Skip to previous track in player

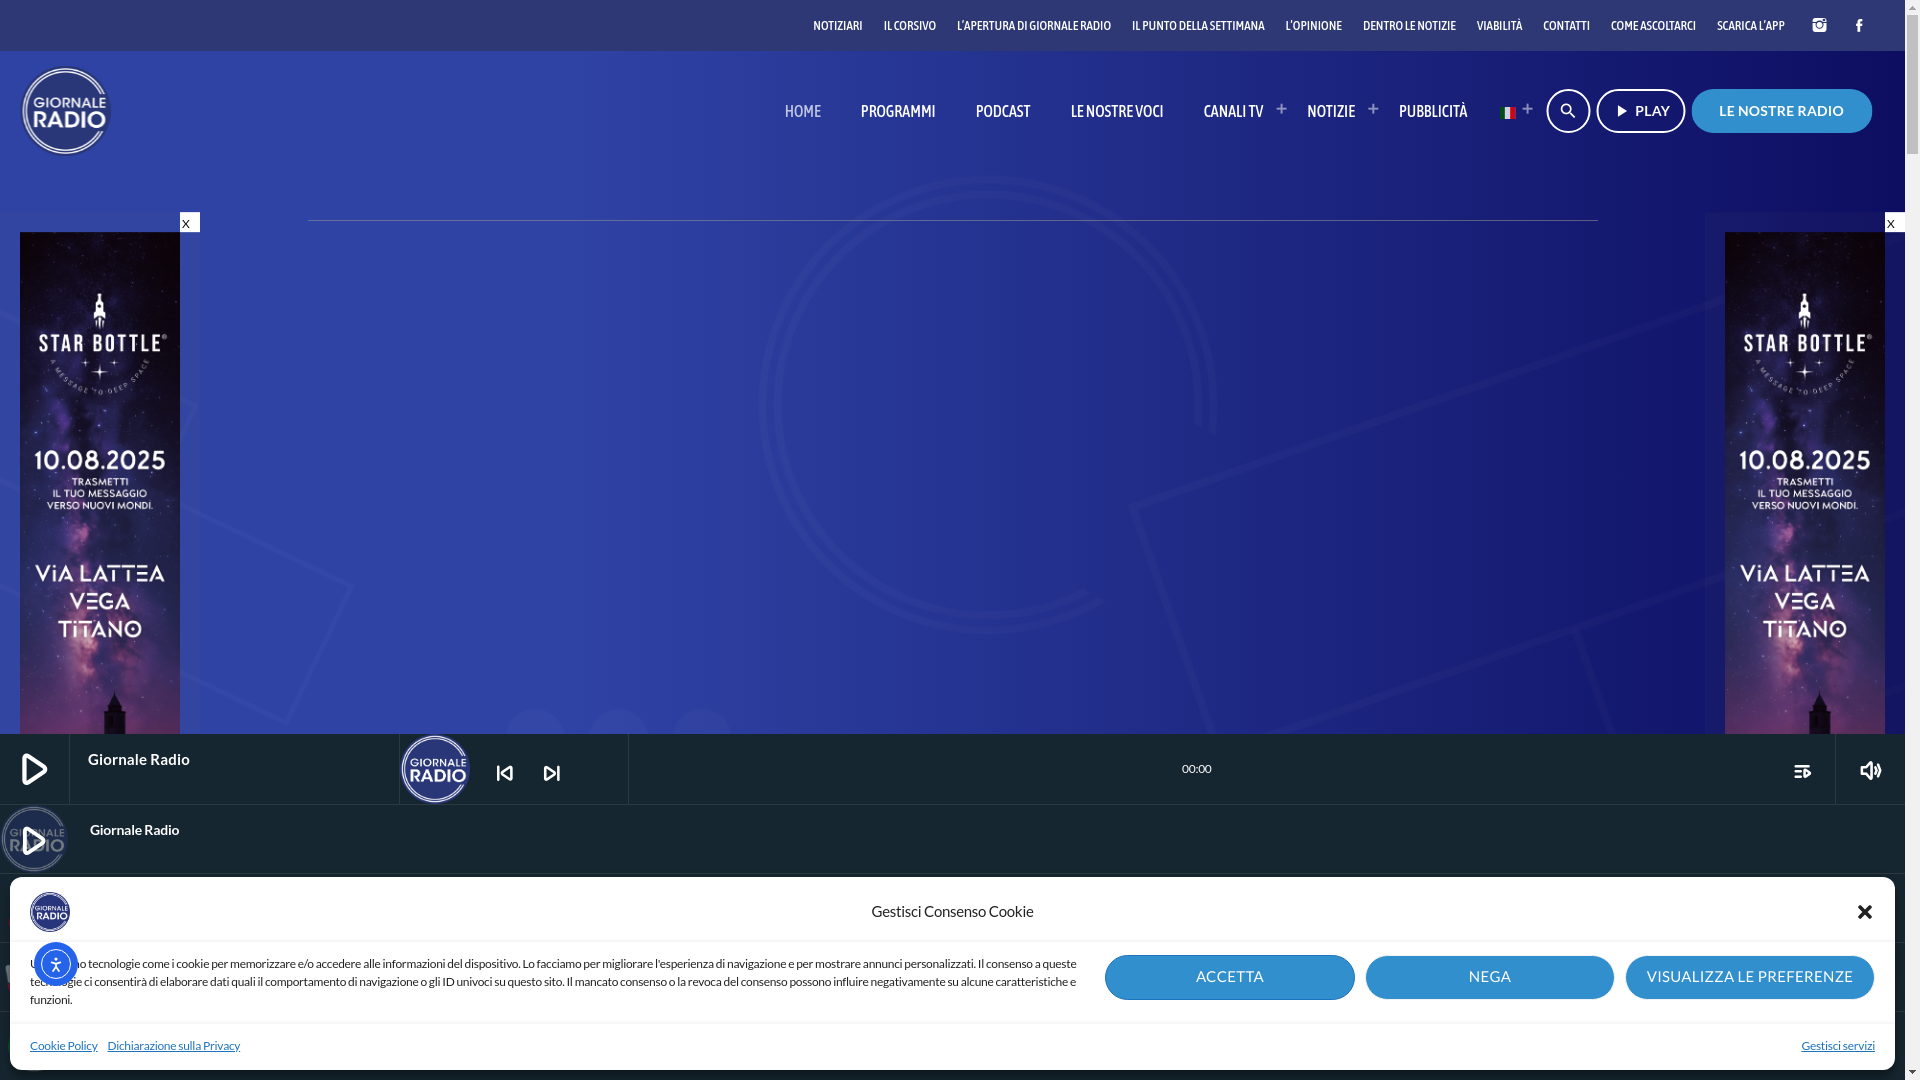tap(505, 773)
